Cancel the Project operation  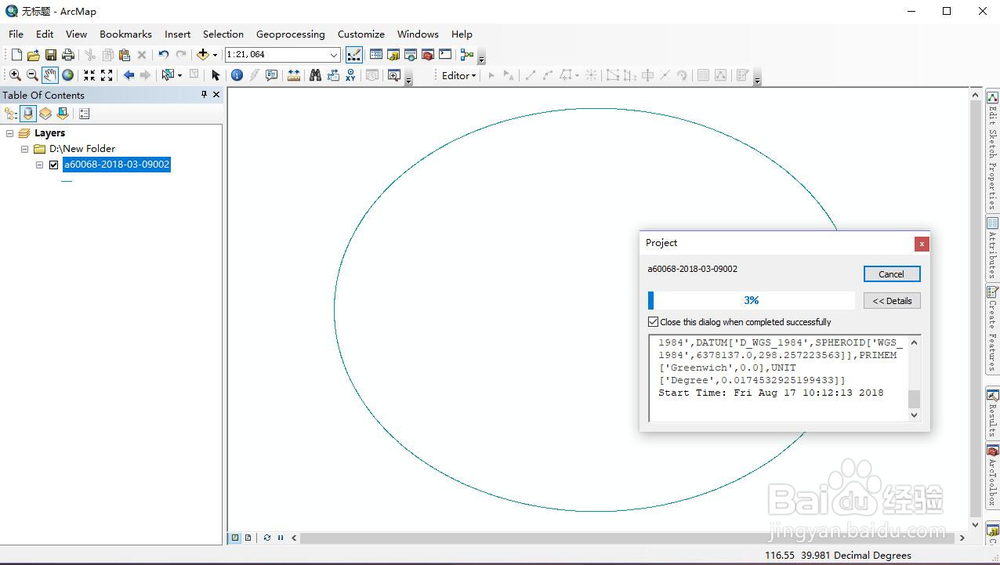tap(892, 274)
